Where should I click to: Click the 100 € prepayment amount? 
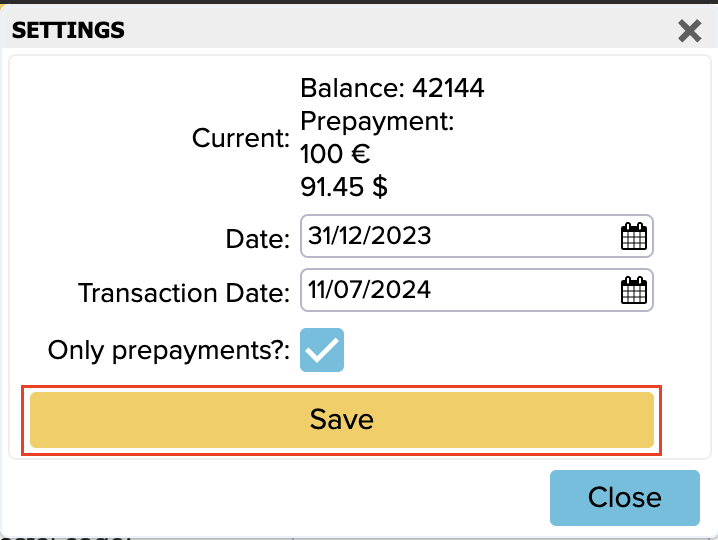pyautogui.click(x=336, y=155)
